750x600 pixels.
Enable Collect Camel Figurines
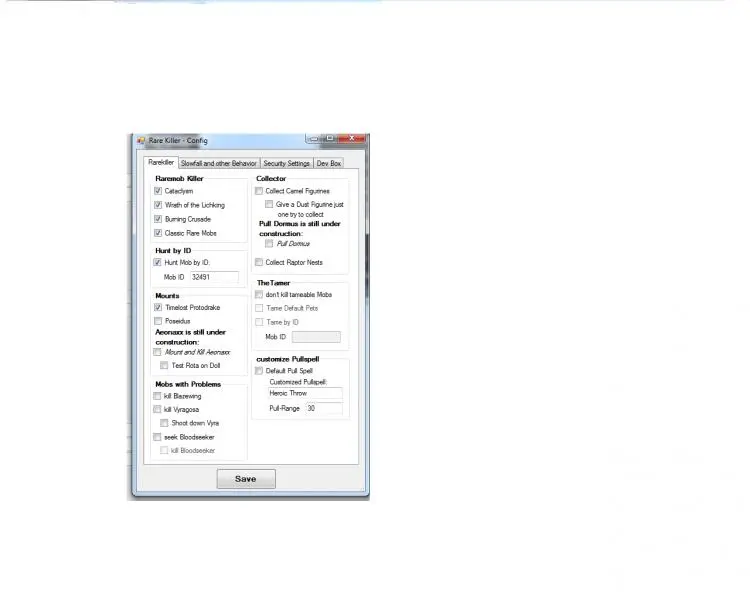[x=259, y=191]
